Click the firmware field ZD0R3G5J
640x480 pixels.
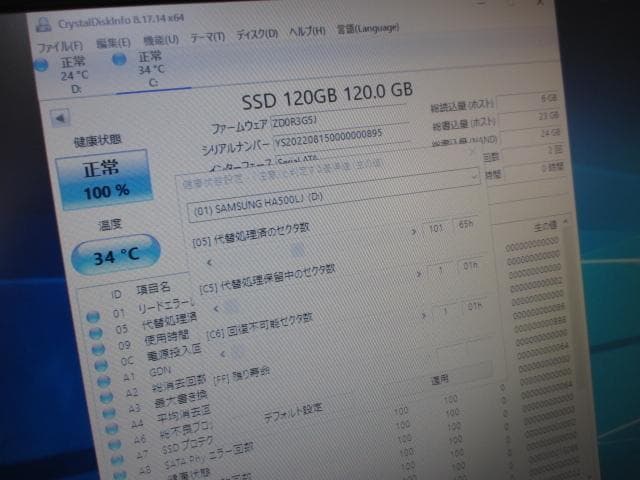pyautogui.click(x=340, y=117)
